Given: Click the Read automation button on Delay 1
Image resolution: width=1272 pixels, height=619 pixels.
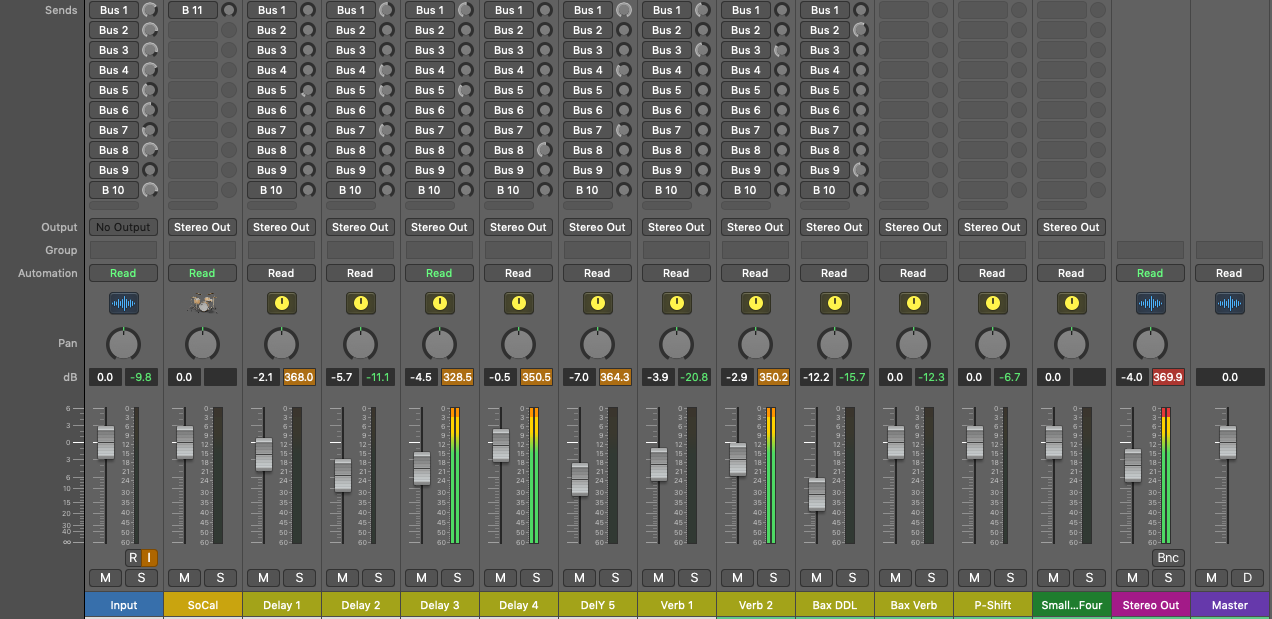Looking at the screenshot, I should [x=281, y=273].
